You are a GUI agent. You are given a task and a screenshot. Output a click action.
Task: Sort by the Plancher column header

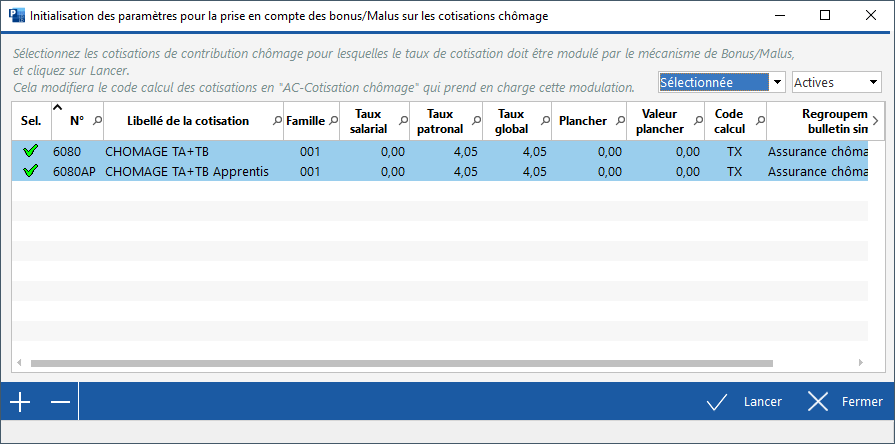point(583,121)
